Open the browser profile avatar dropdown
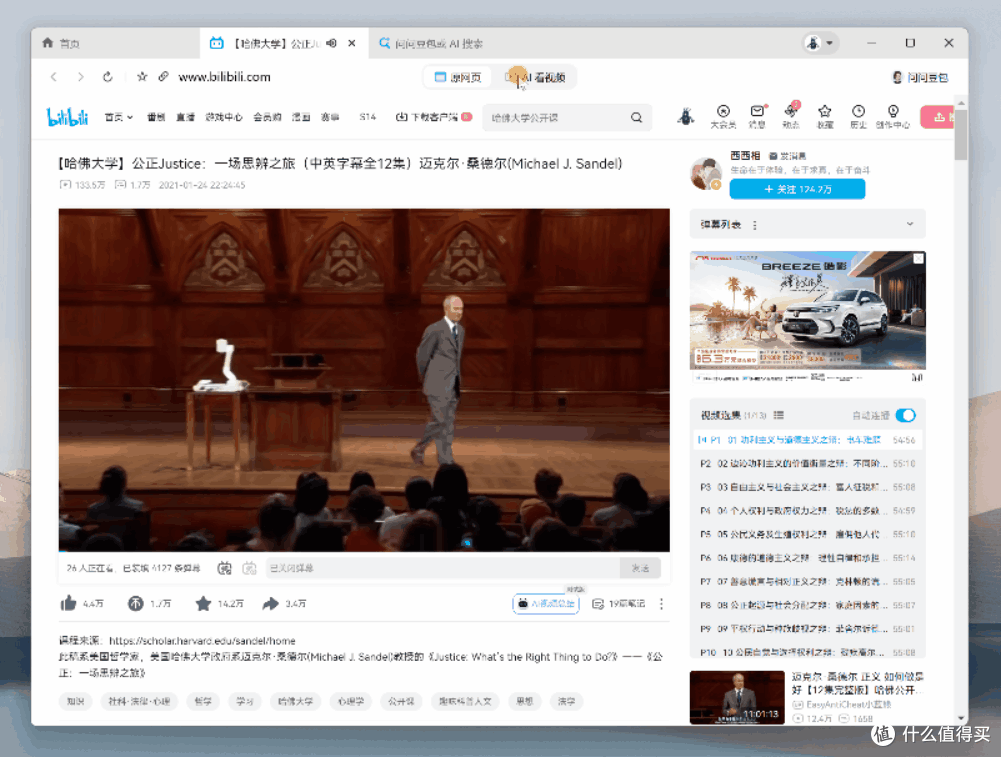 pyautogui.click(x=820, y=43)
